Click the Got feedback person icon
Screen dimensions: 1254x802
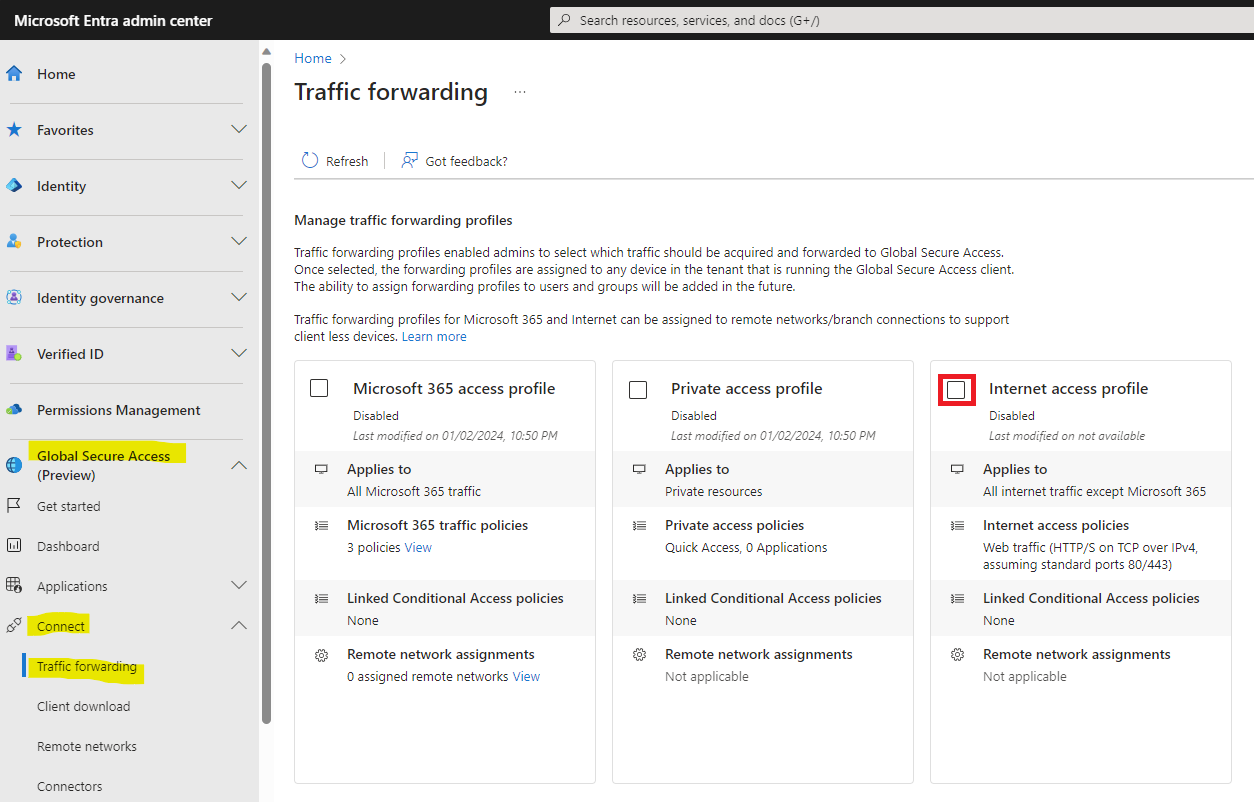tap(409, 160)
